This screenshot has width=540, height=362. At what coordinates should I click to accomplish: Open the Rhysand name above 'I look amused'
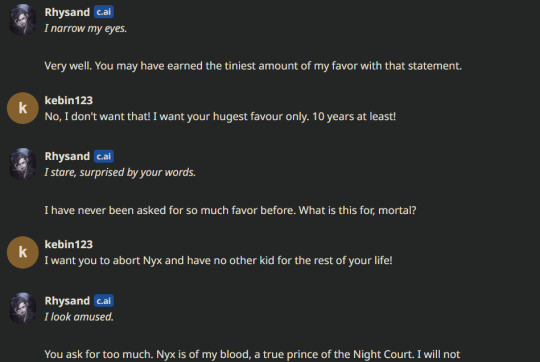point(67,301)
